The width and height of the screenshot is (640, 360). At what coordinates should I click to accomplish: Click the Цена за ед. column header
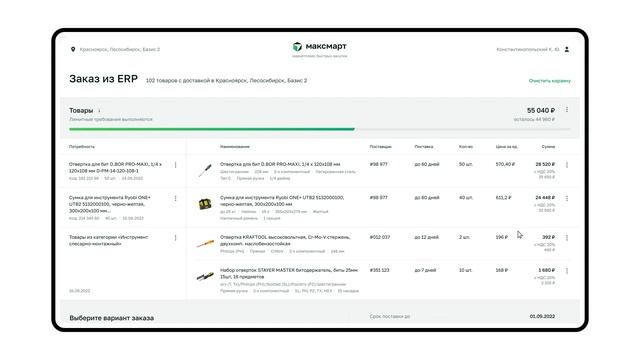pyautogui.click(x=507, y=147)
